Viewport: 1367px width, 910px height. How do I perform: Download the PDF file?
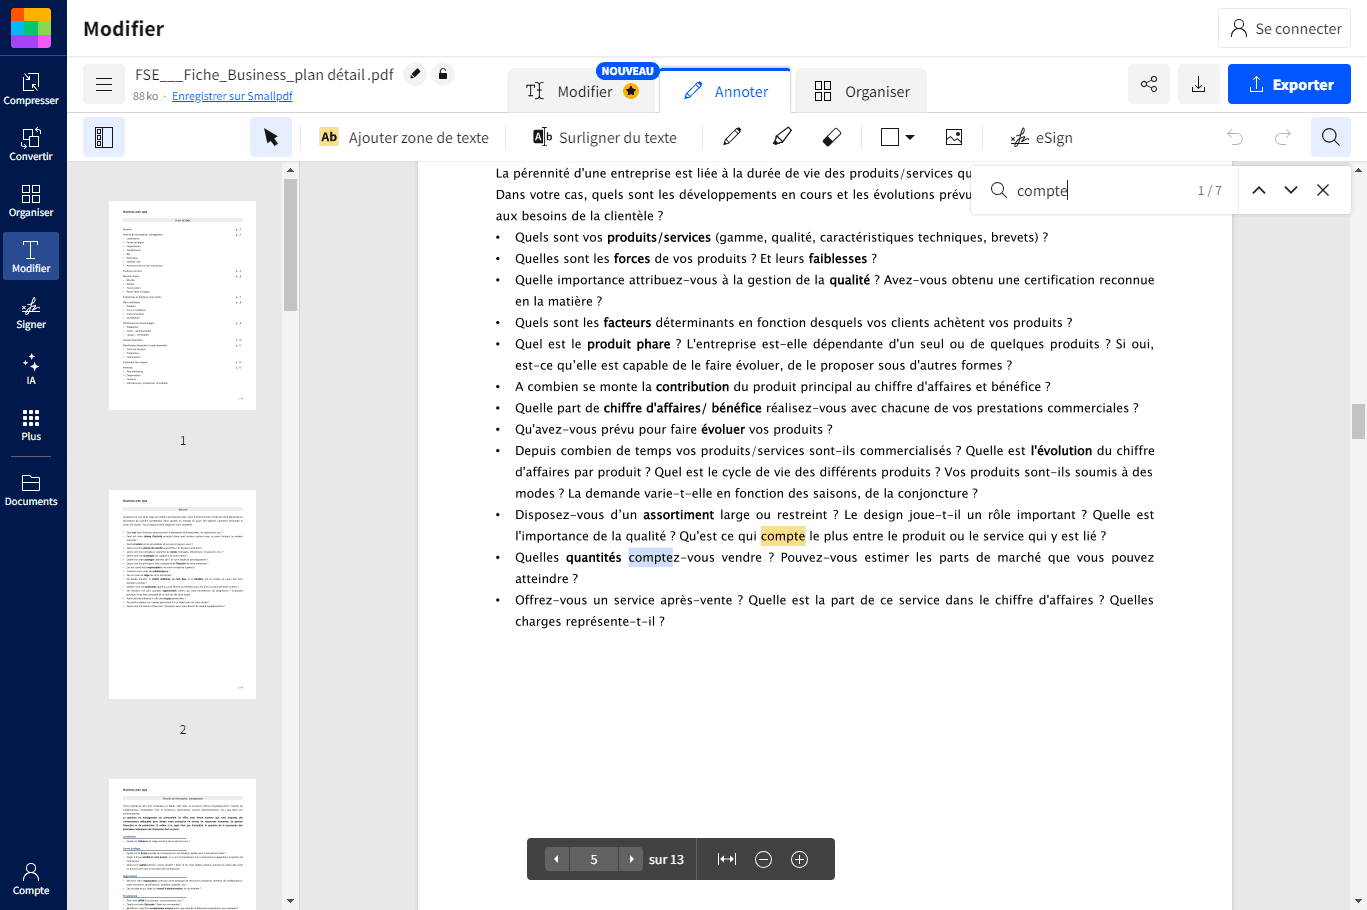1198,84
